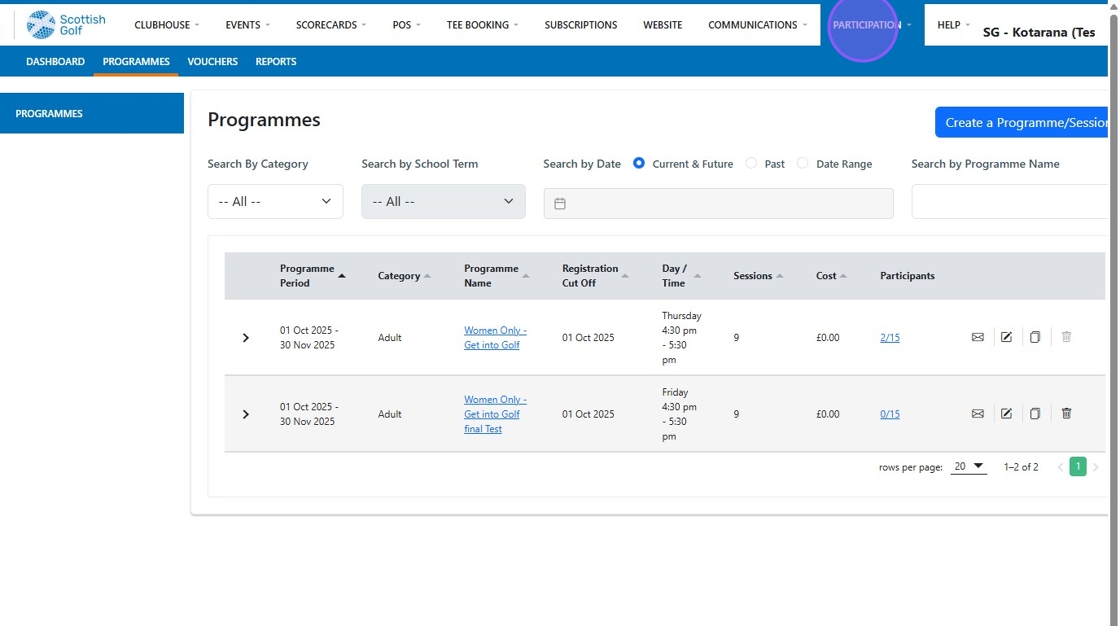Open the Help menu
Viewport: 1120px width, 626px height.
coord(954,25)
